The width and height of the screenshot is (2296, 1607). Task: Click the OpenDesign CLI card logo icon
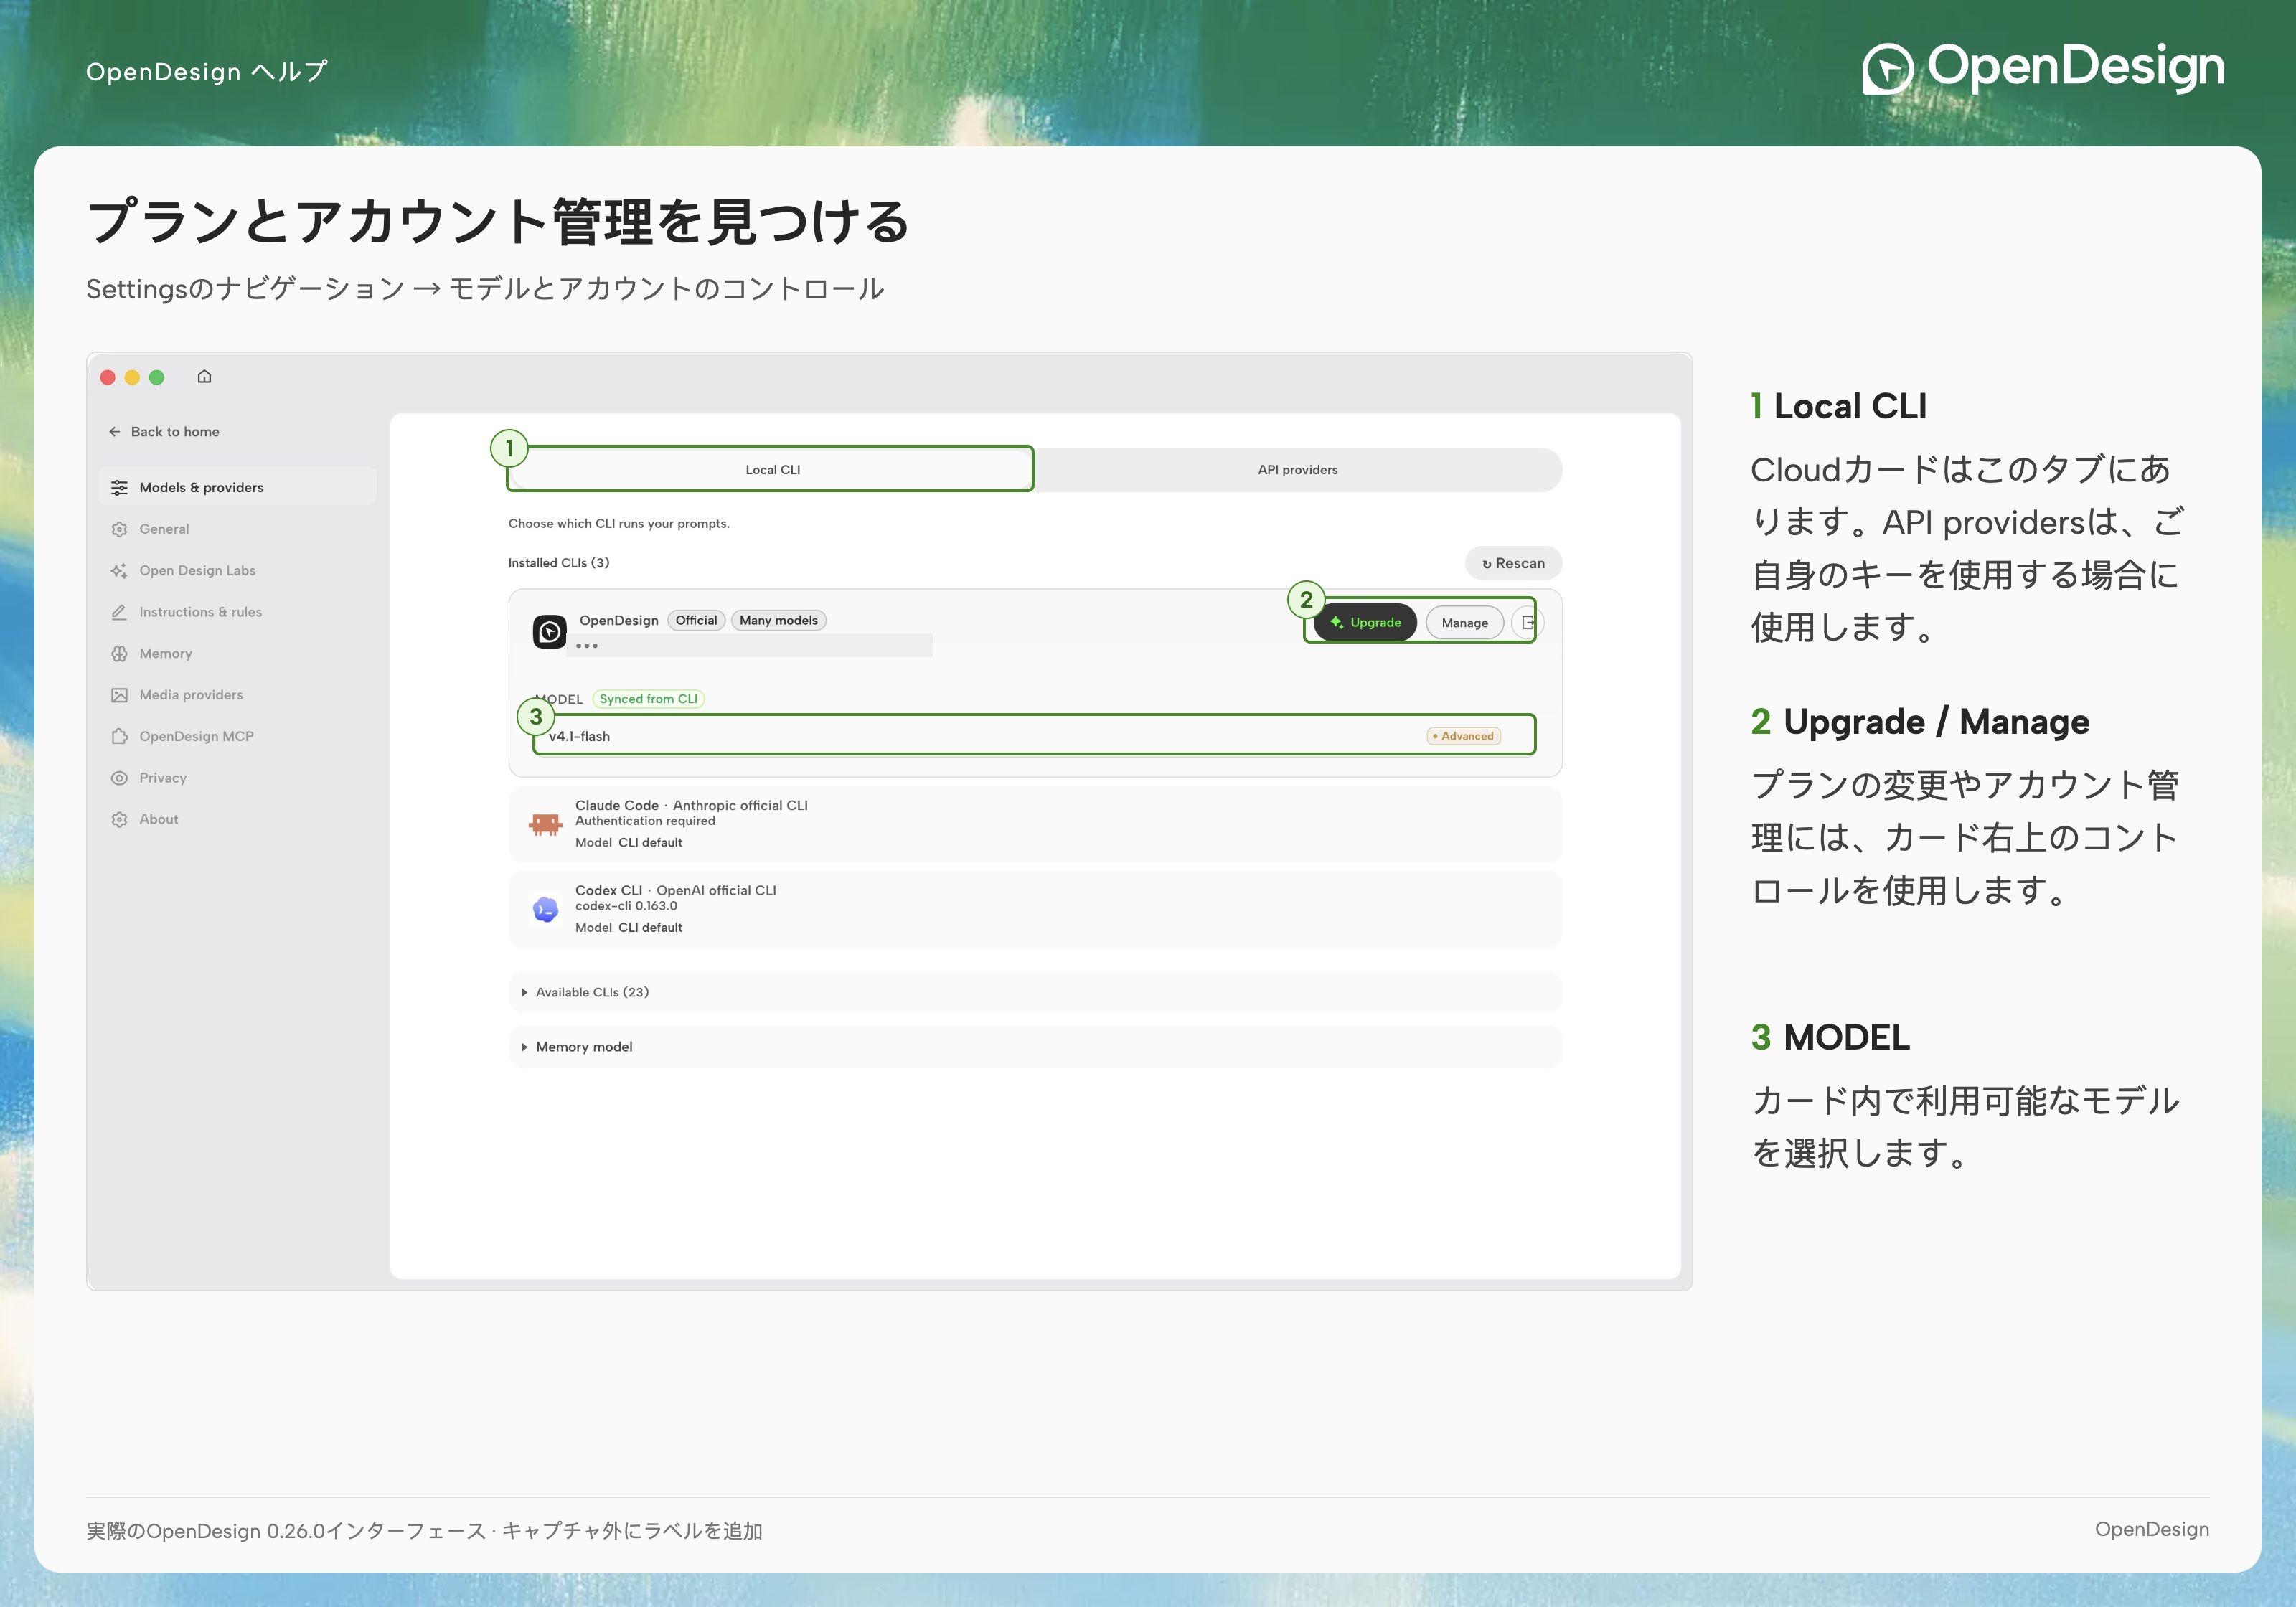pos(549,632)
